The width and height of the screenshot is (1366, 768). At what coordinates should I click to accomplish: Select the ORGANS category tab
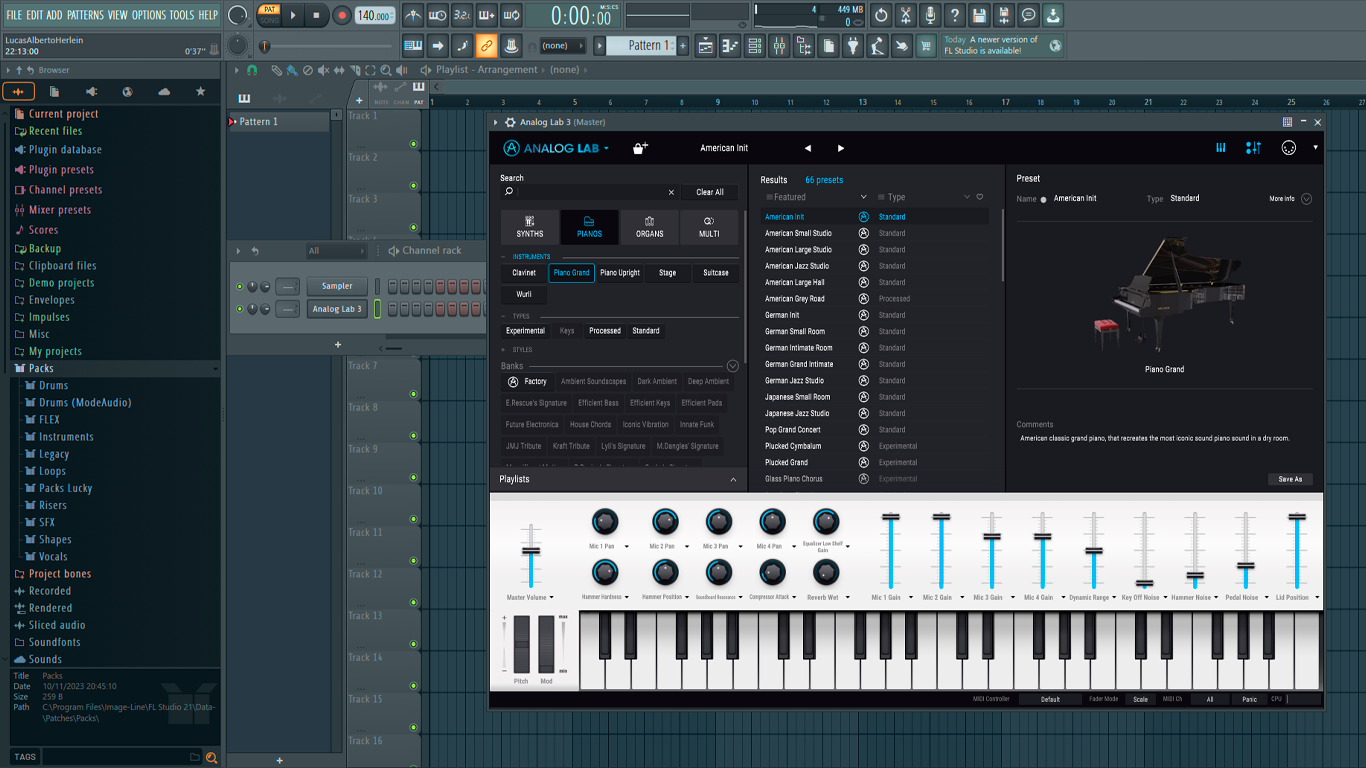click(649, 227)
